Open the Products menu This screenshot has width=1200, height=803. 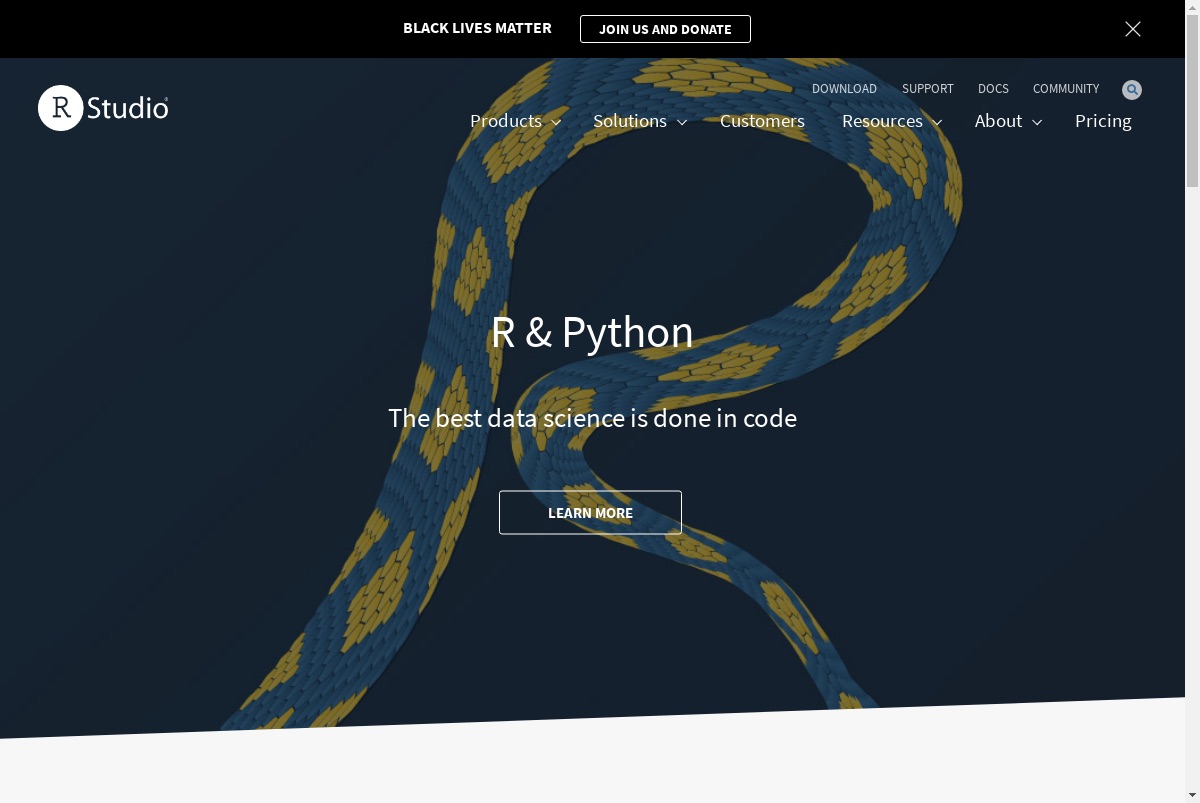point(506,121)
